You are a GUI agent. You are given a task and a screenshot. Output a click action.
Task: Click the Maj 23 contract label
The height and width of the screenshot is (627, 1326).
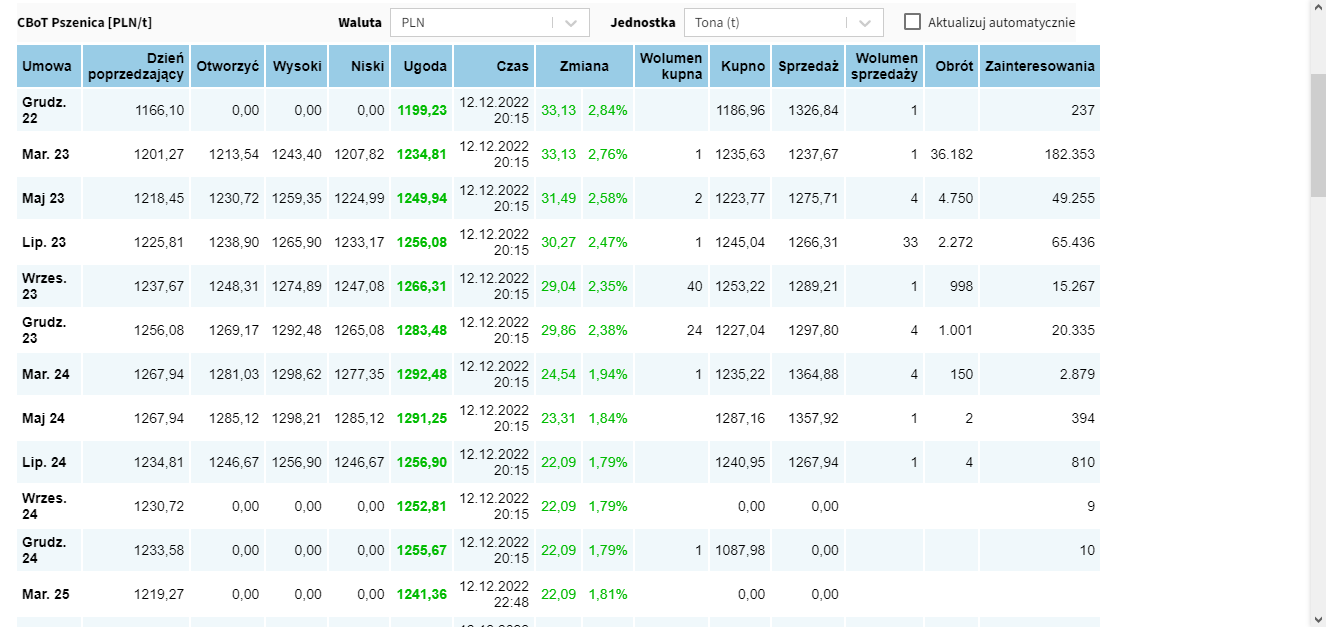43,198
